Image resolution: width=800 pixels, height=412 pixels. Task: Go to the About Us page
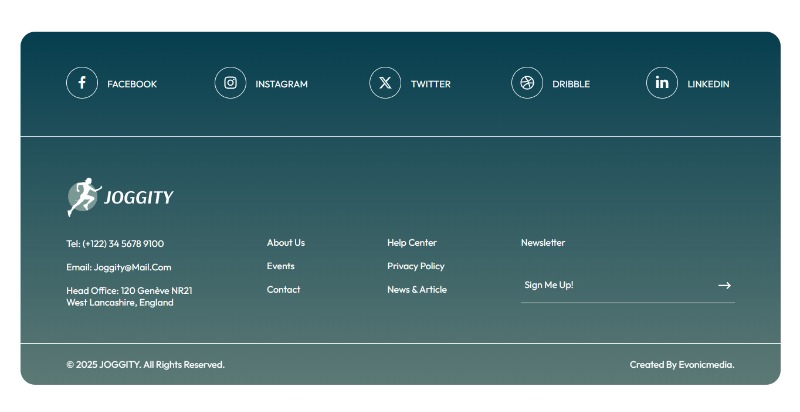[286, 243]
